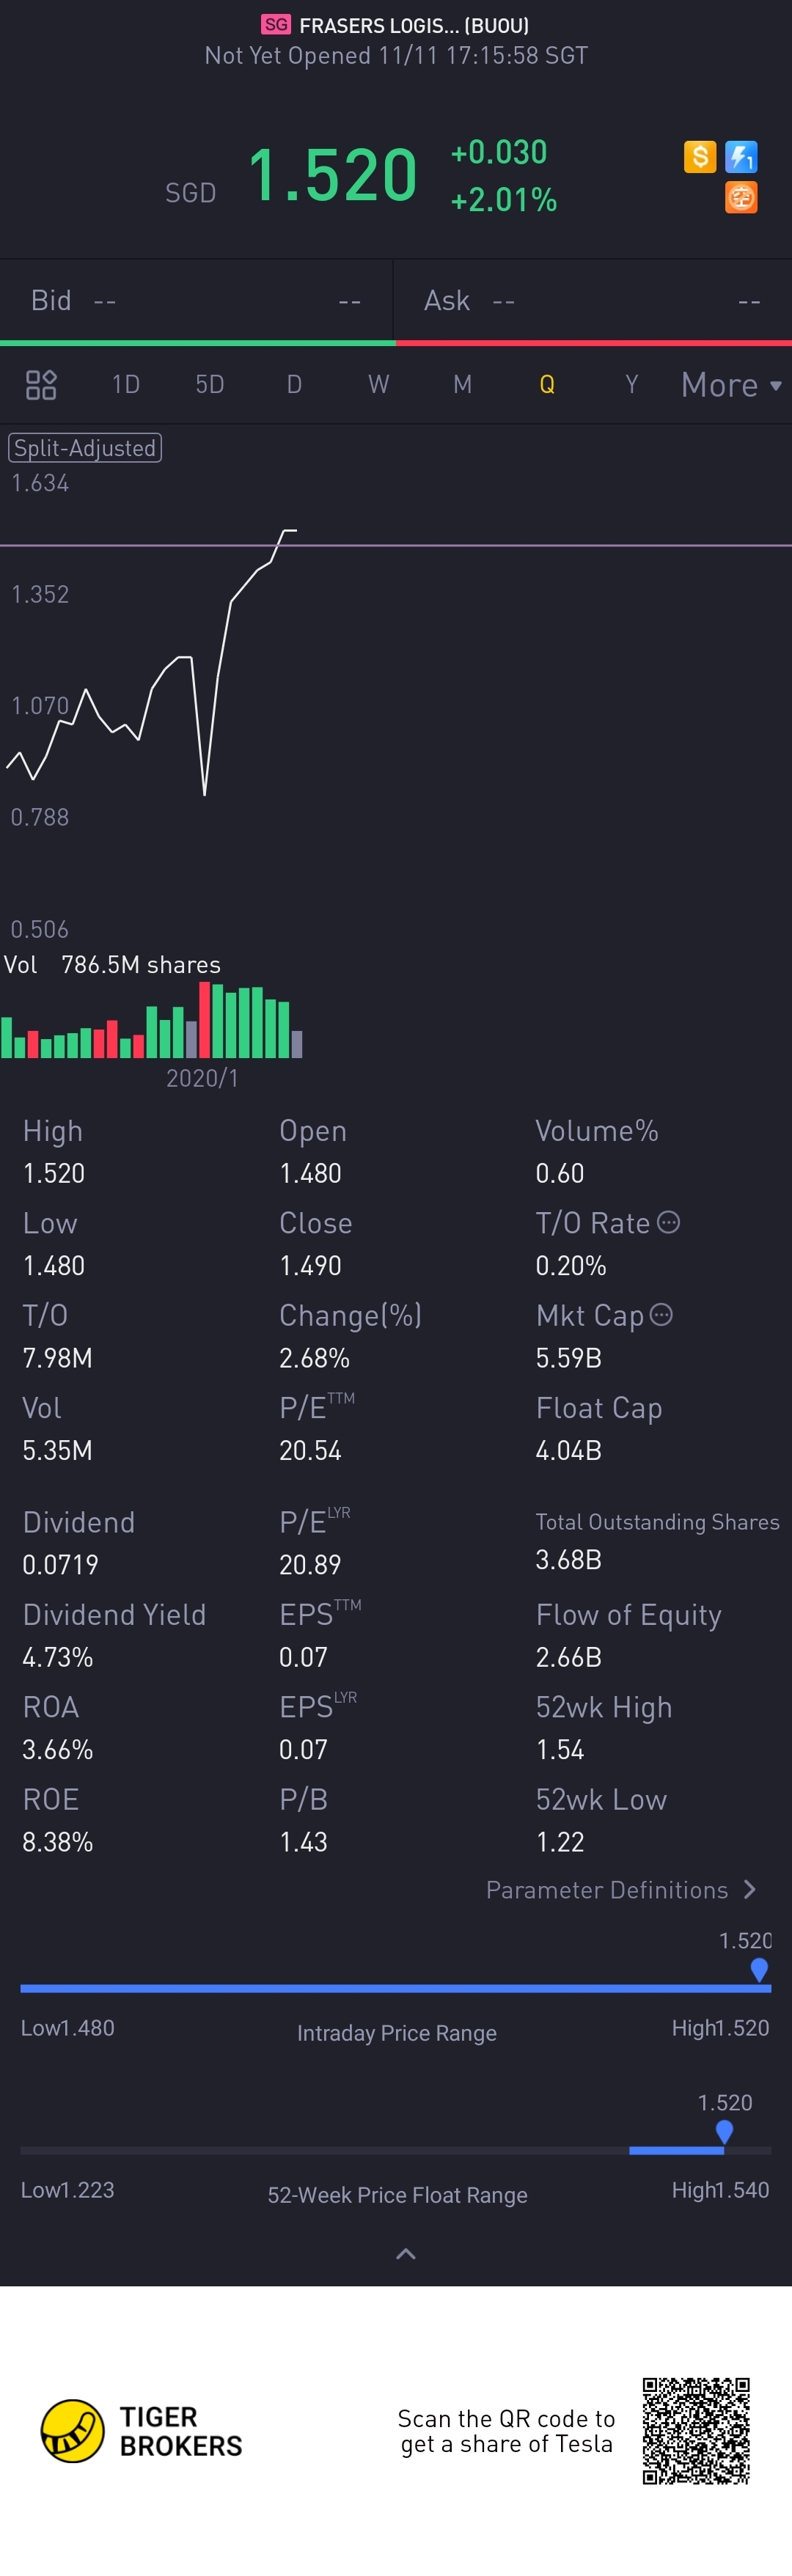Tap the Mkt Cap info icon

[x=662, y=1314]
